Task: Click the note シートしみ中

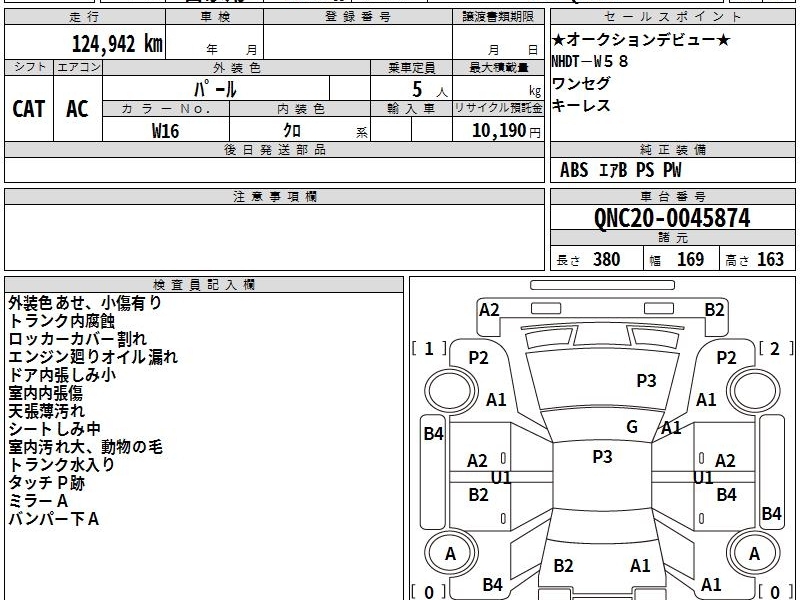Action: pyautogui.click(x=55, y=429)
